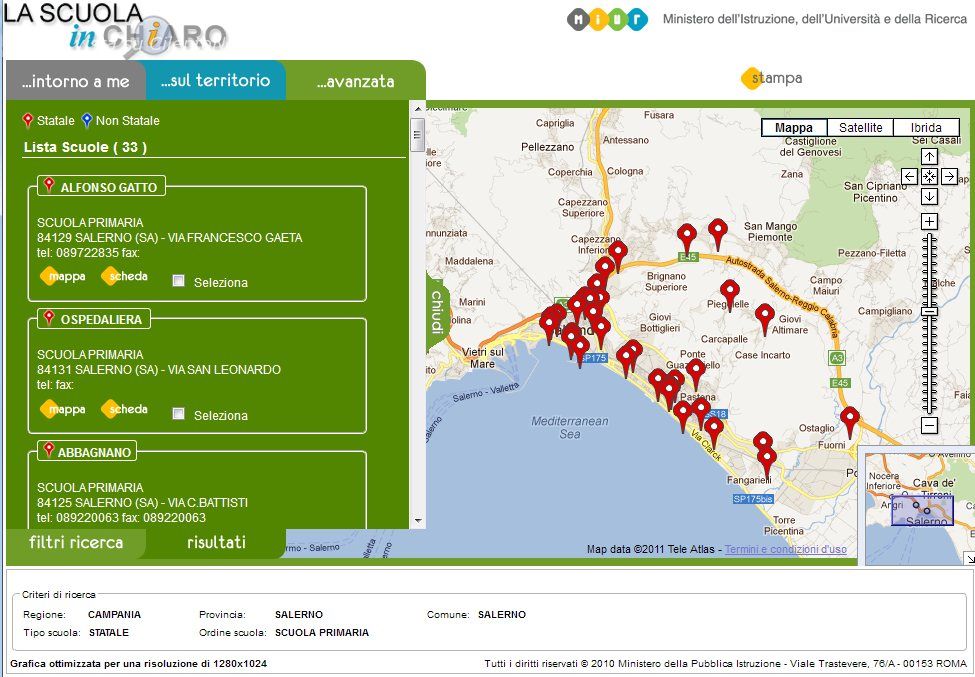This screenshot has height=677, width=975.
Task: Check Seleziona for Alfonso Gatto school
Action: pos(179,281)
